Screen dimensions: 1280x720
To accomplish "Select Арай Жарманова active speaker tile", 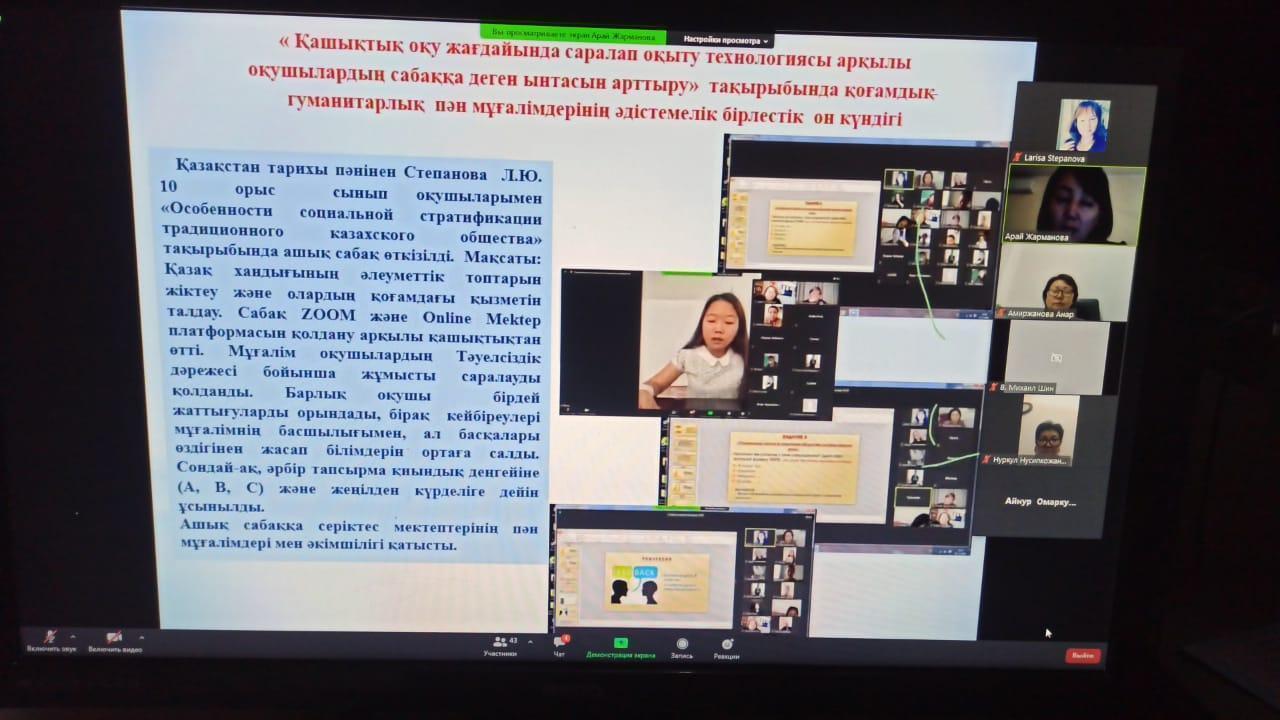I will click(x=1076, y=205).
